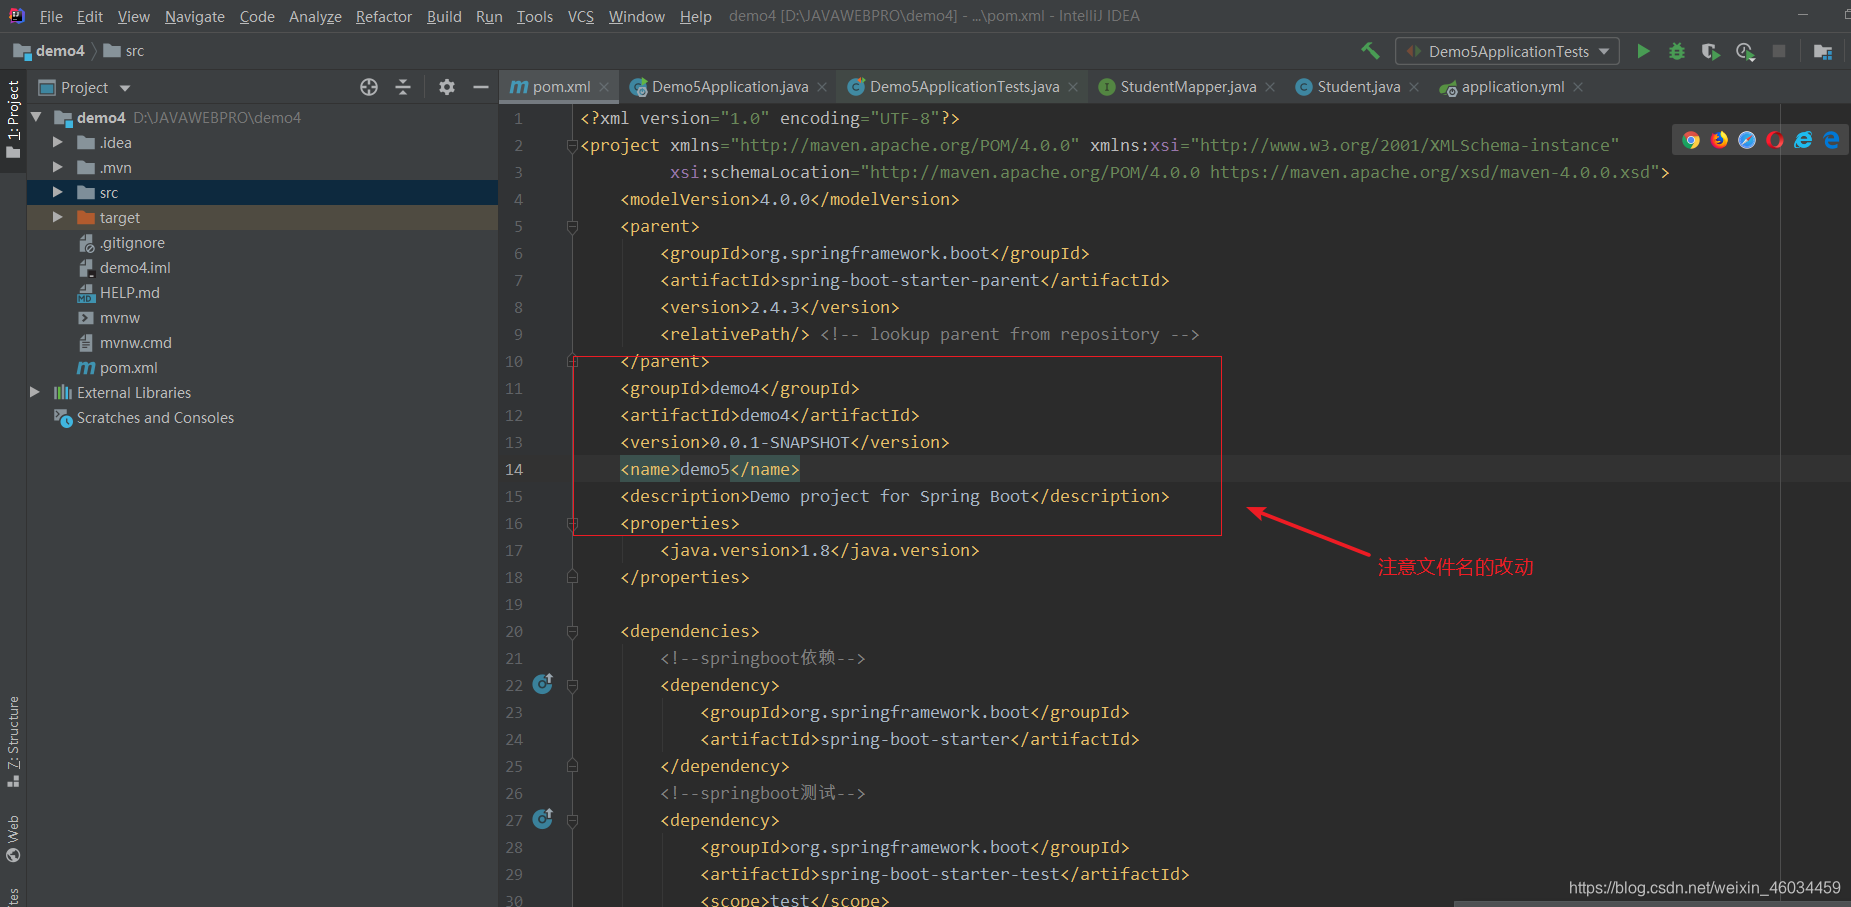
Task: Close the application.yml editor tab
Action: coord(1578,87)
